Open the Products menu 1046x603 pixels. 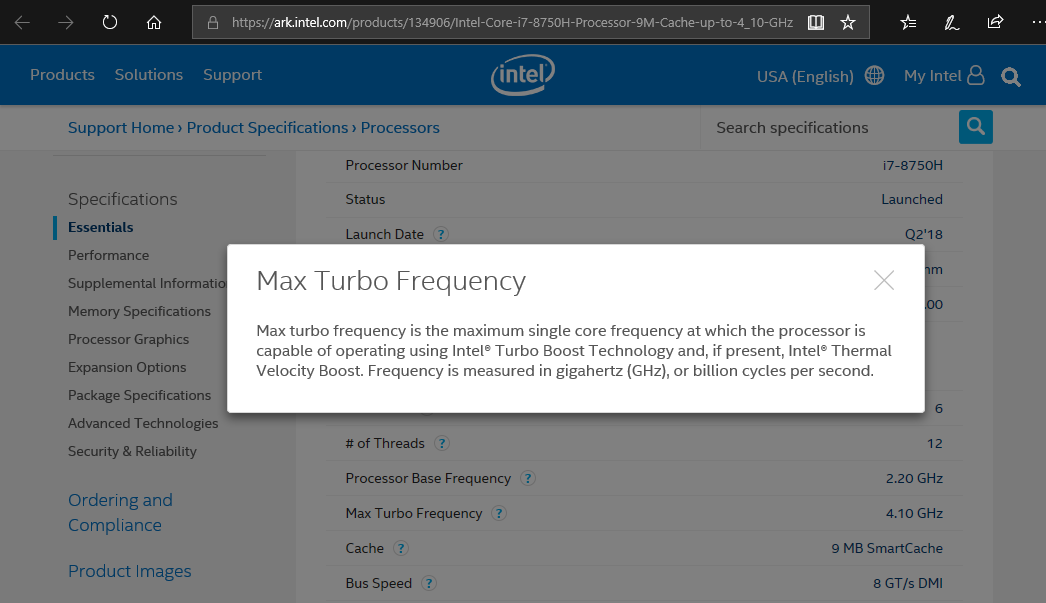62,75
